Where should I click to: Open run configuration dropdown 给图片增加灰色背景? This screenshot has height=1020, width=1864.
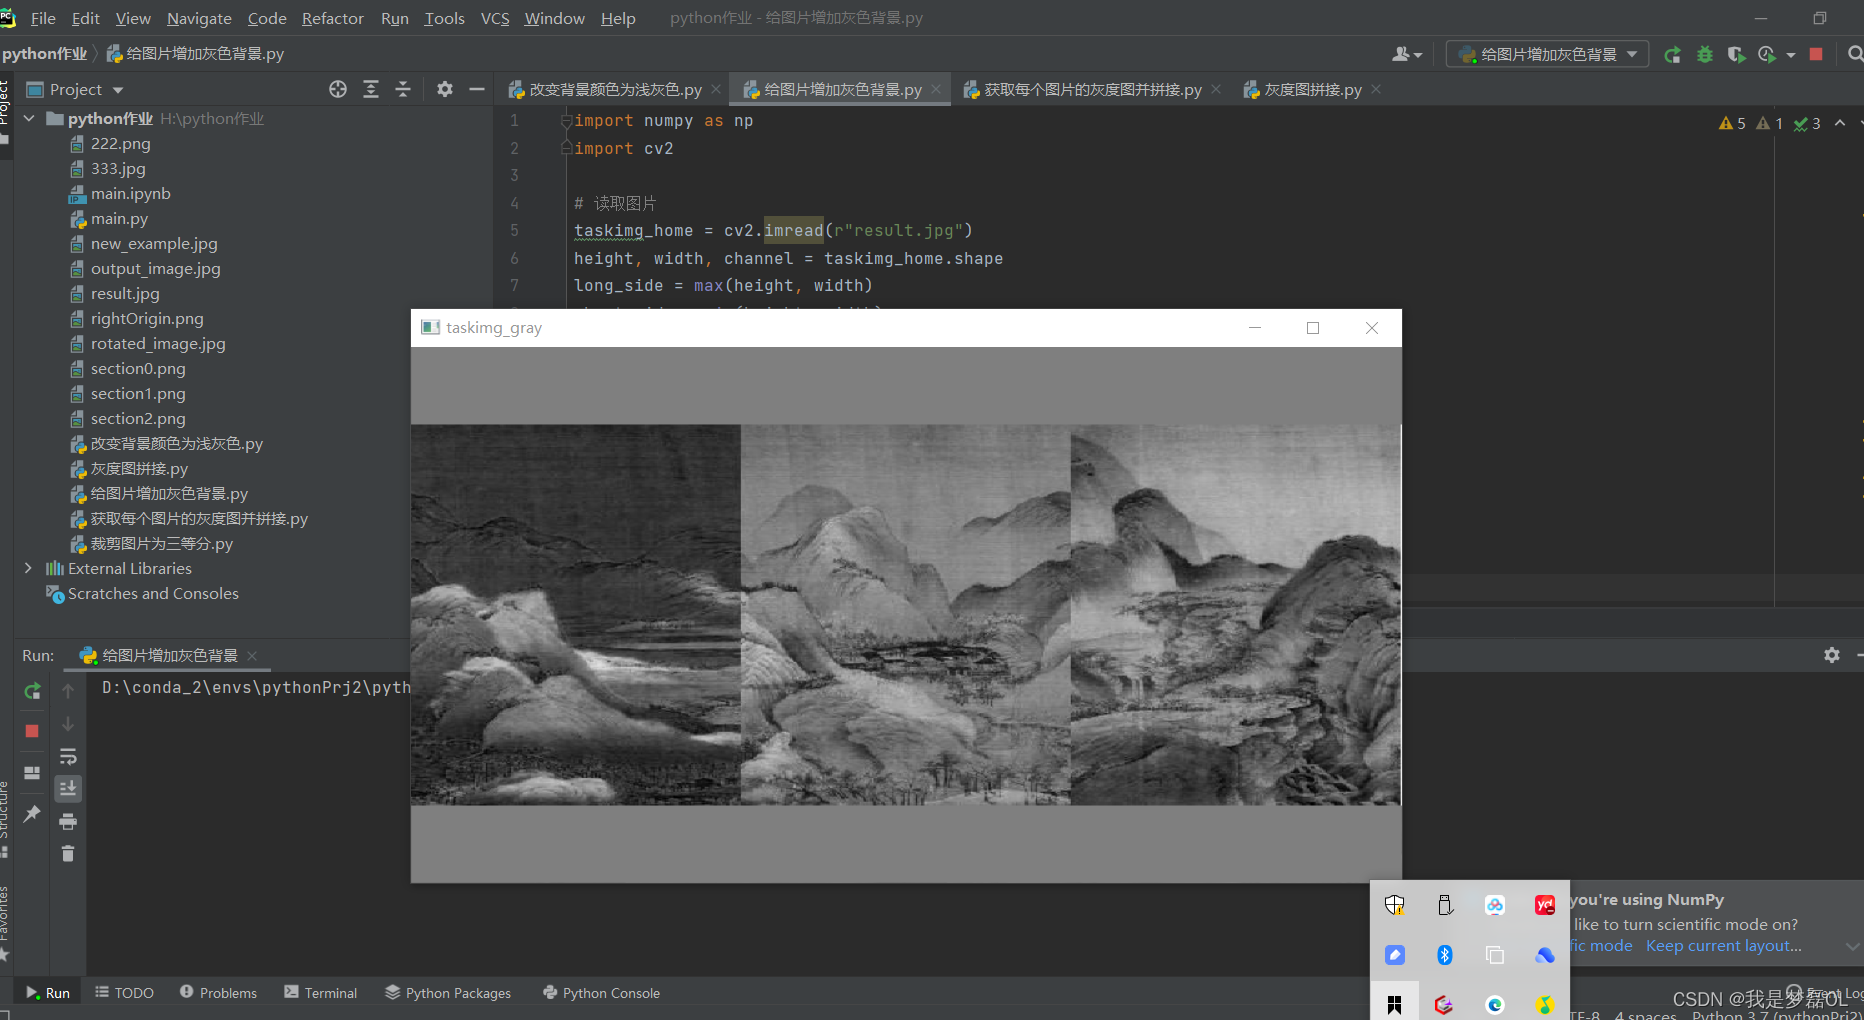click(x=1548, y=54)
